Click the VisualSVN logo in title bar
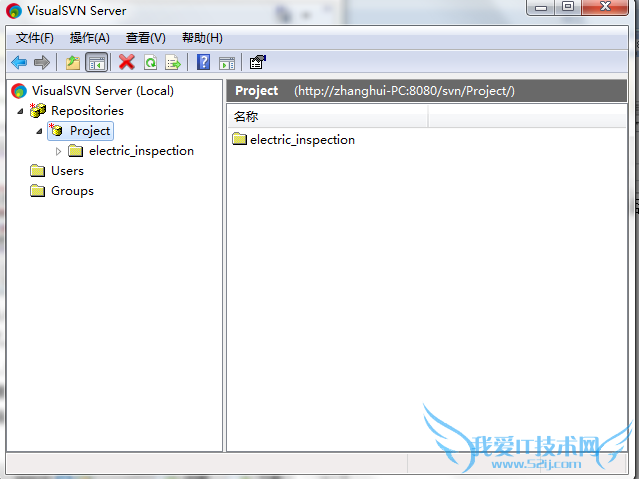This screenshot has width=639, height=479. pos(14,11)
